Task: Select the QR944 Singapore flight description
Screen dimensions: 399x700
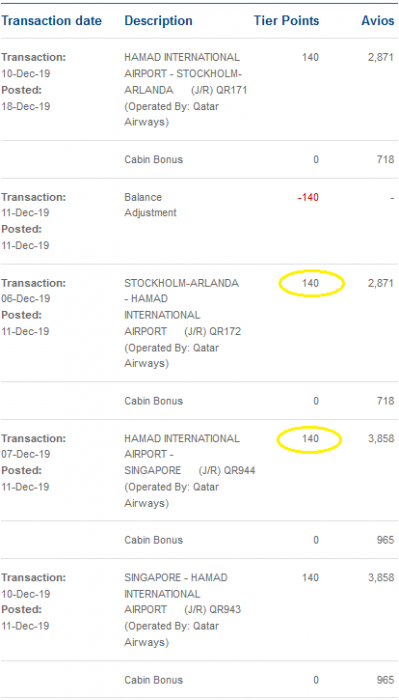Action: point(190,471)
